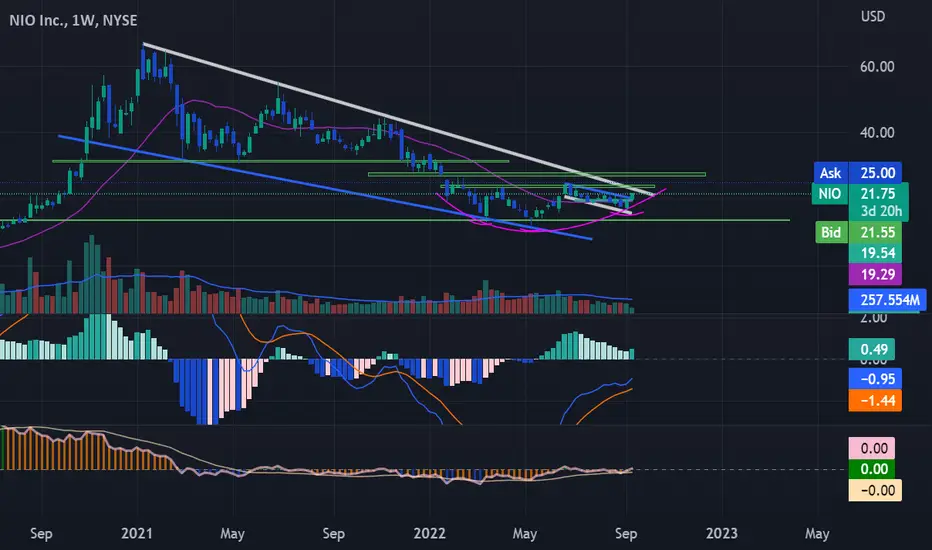Click the 19.54 green price tag
932x550 pixels.
(876, 253)
